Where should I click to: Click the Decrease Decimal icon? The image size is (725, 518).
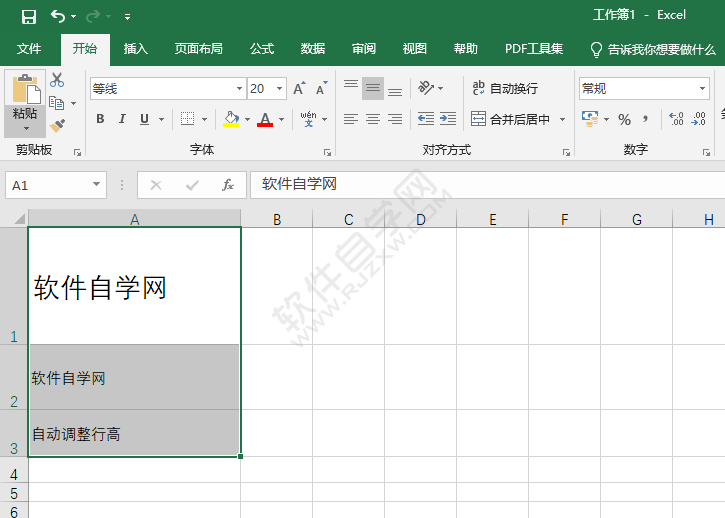click(x=698, y=119)
